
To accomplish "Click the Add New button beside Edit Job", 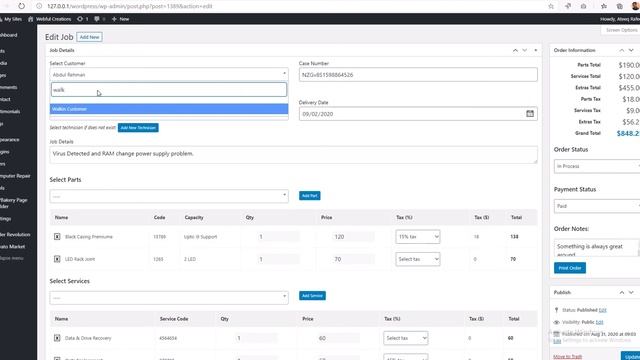I will [x=89, y=37].
